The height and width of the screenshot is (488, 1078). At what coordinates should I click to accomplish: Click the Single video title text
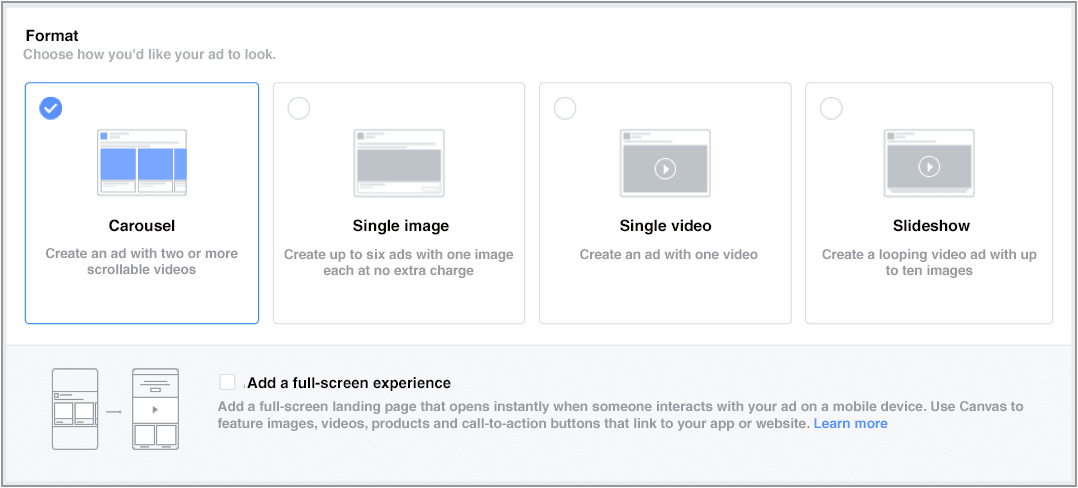coord(666,225)
